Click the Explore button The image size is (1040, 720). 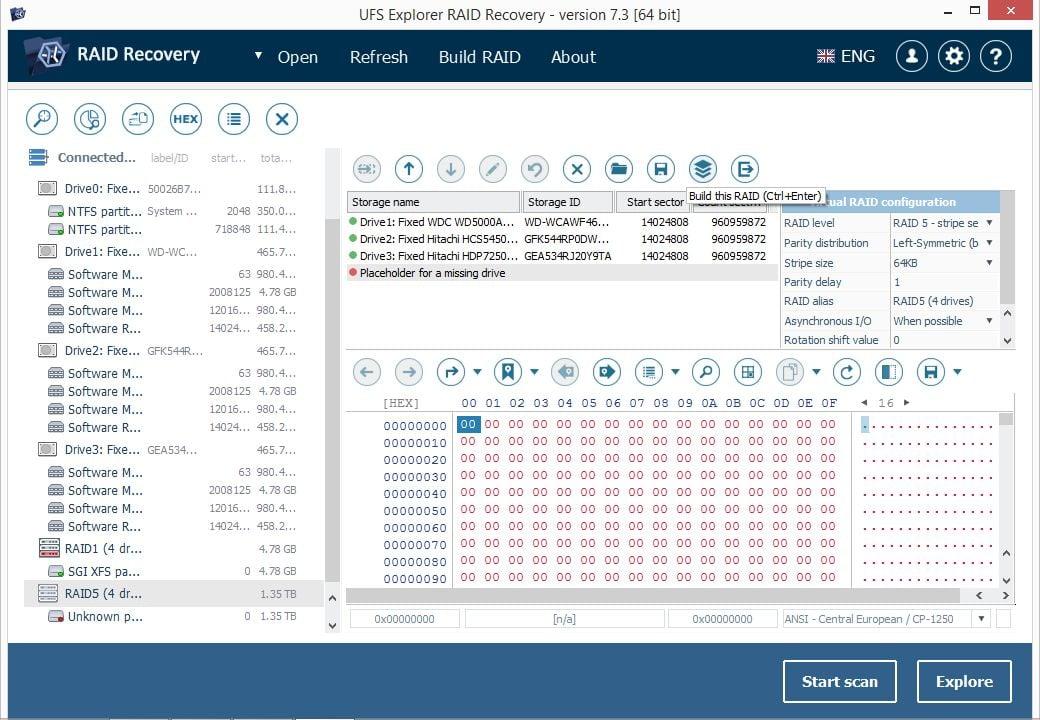click(964, 682)
